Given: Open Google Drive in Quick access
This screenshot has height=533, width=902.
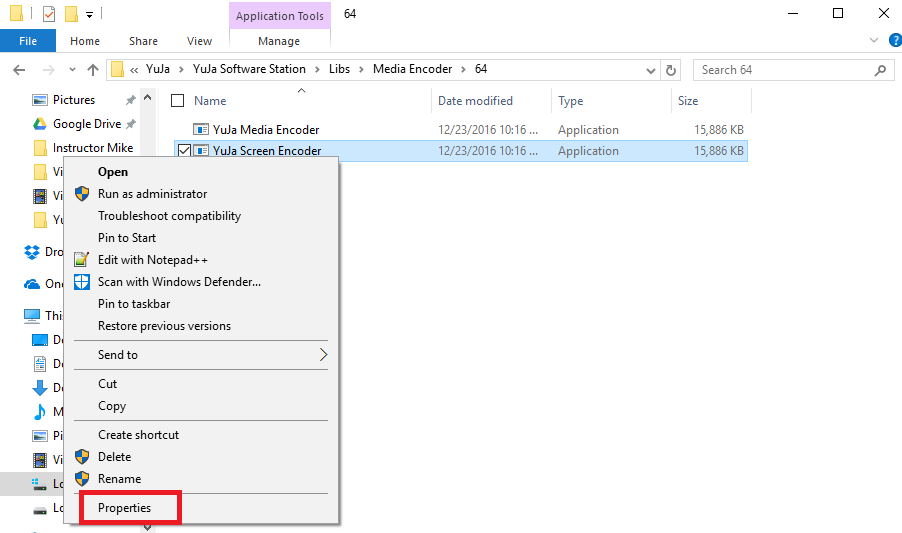Looking at the screenshot, I should (x=87, y=124).
